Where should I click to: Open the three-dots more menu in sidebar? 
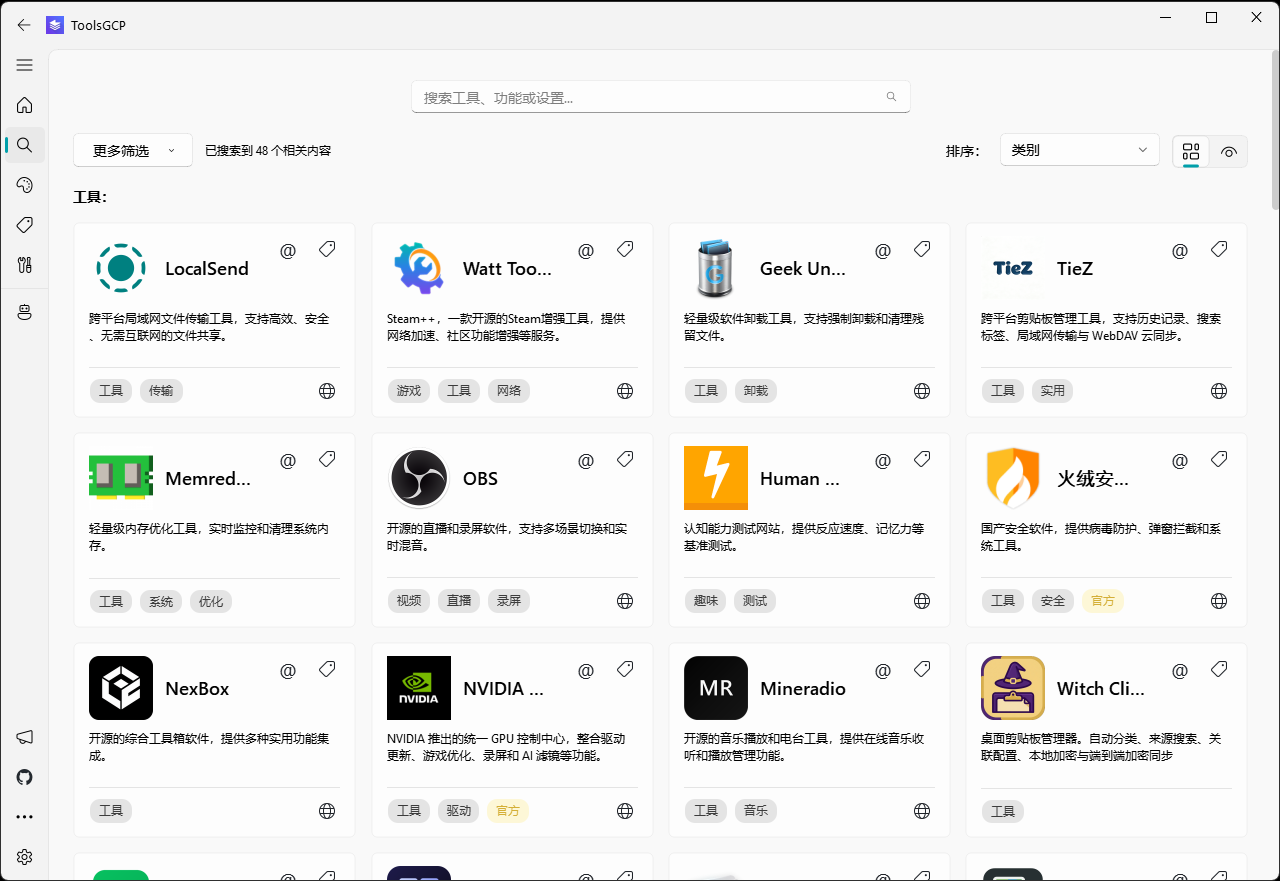25,817
